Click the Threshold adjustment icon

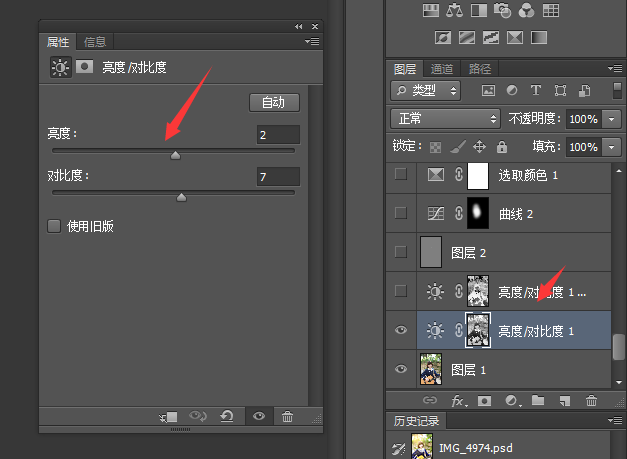tap(491, 38)
